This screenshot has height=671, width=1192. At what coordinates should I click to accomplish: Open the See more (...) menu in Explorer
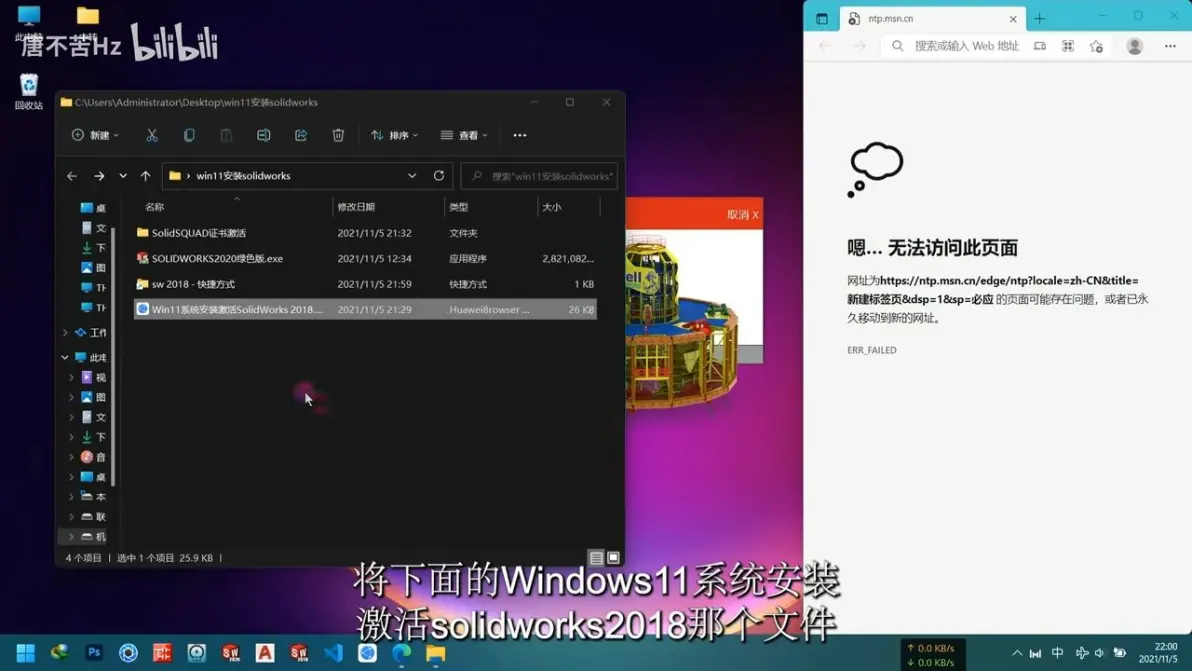click(520, 135)
